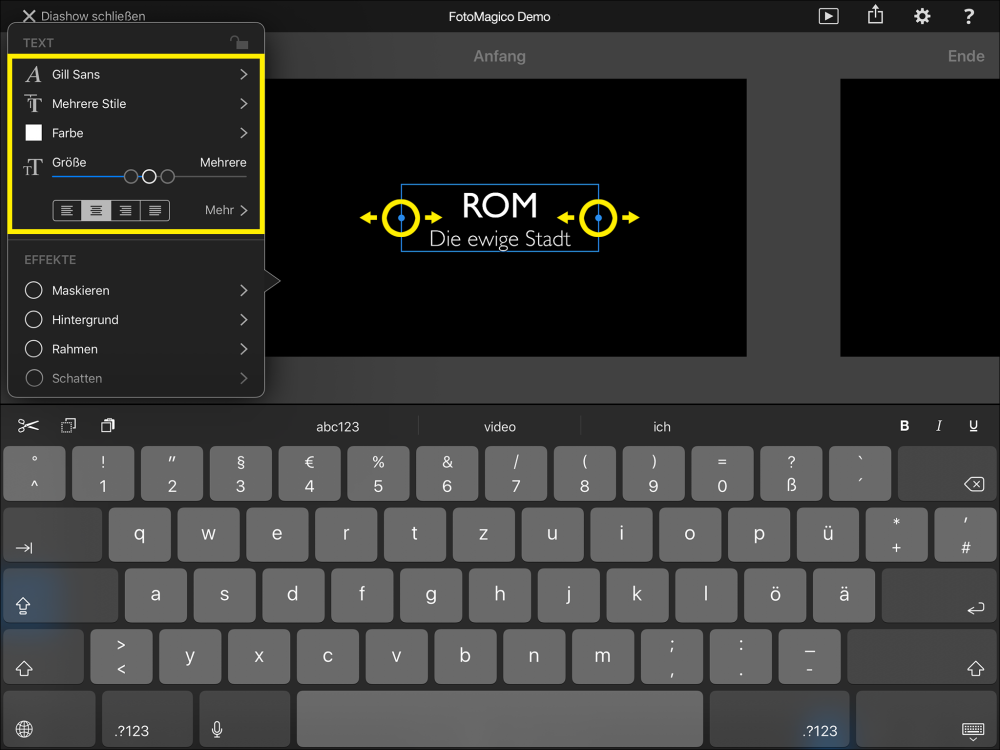
Task: Start dictation with microphone key
Action: [245, 718]
